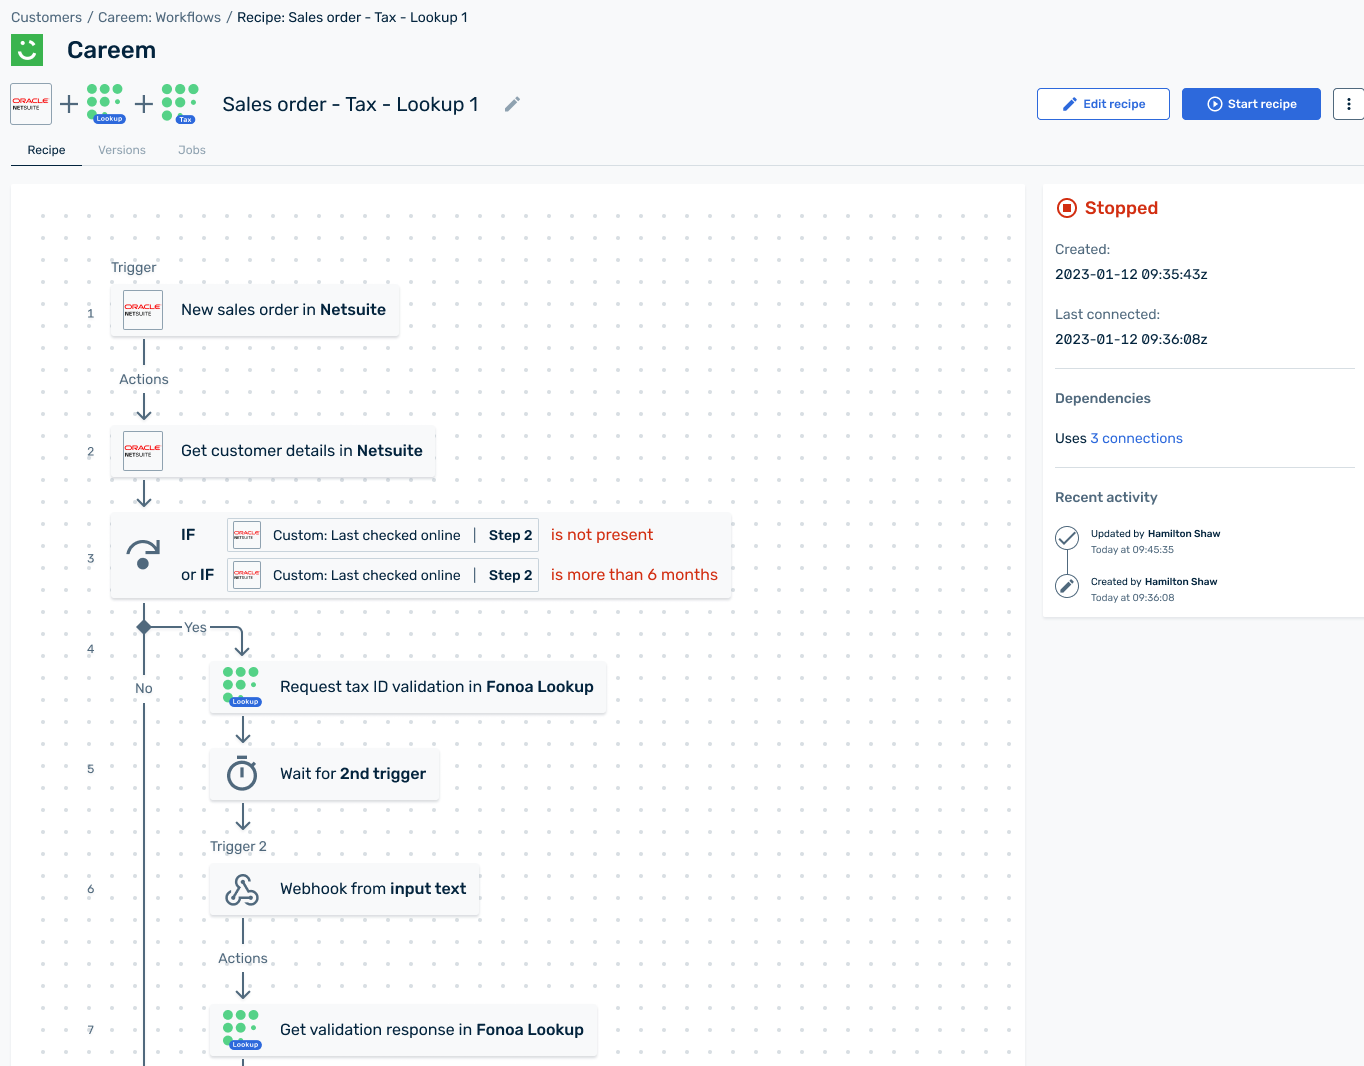Click the No branch label

coord(144,688)
